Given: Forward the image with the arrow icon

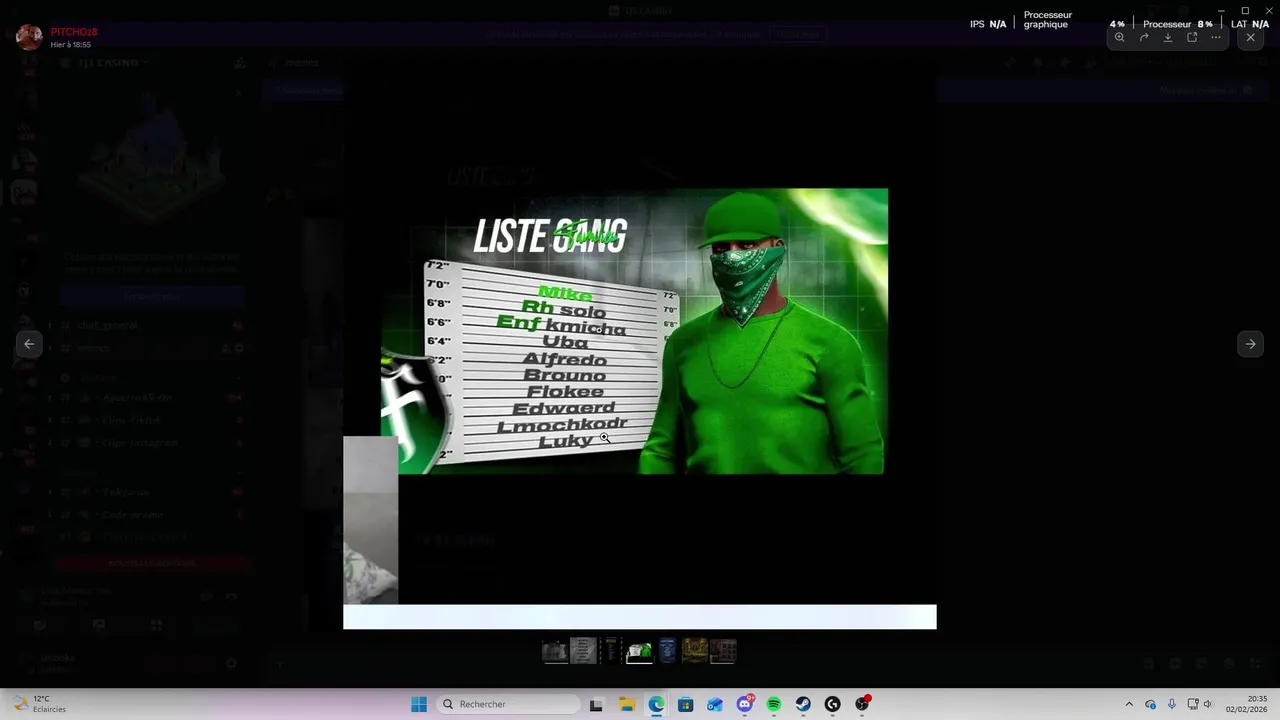Looking at the screenshot, I should pos(1144,37).
